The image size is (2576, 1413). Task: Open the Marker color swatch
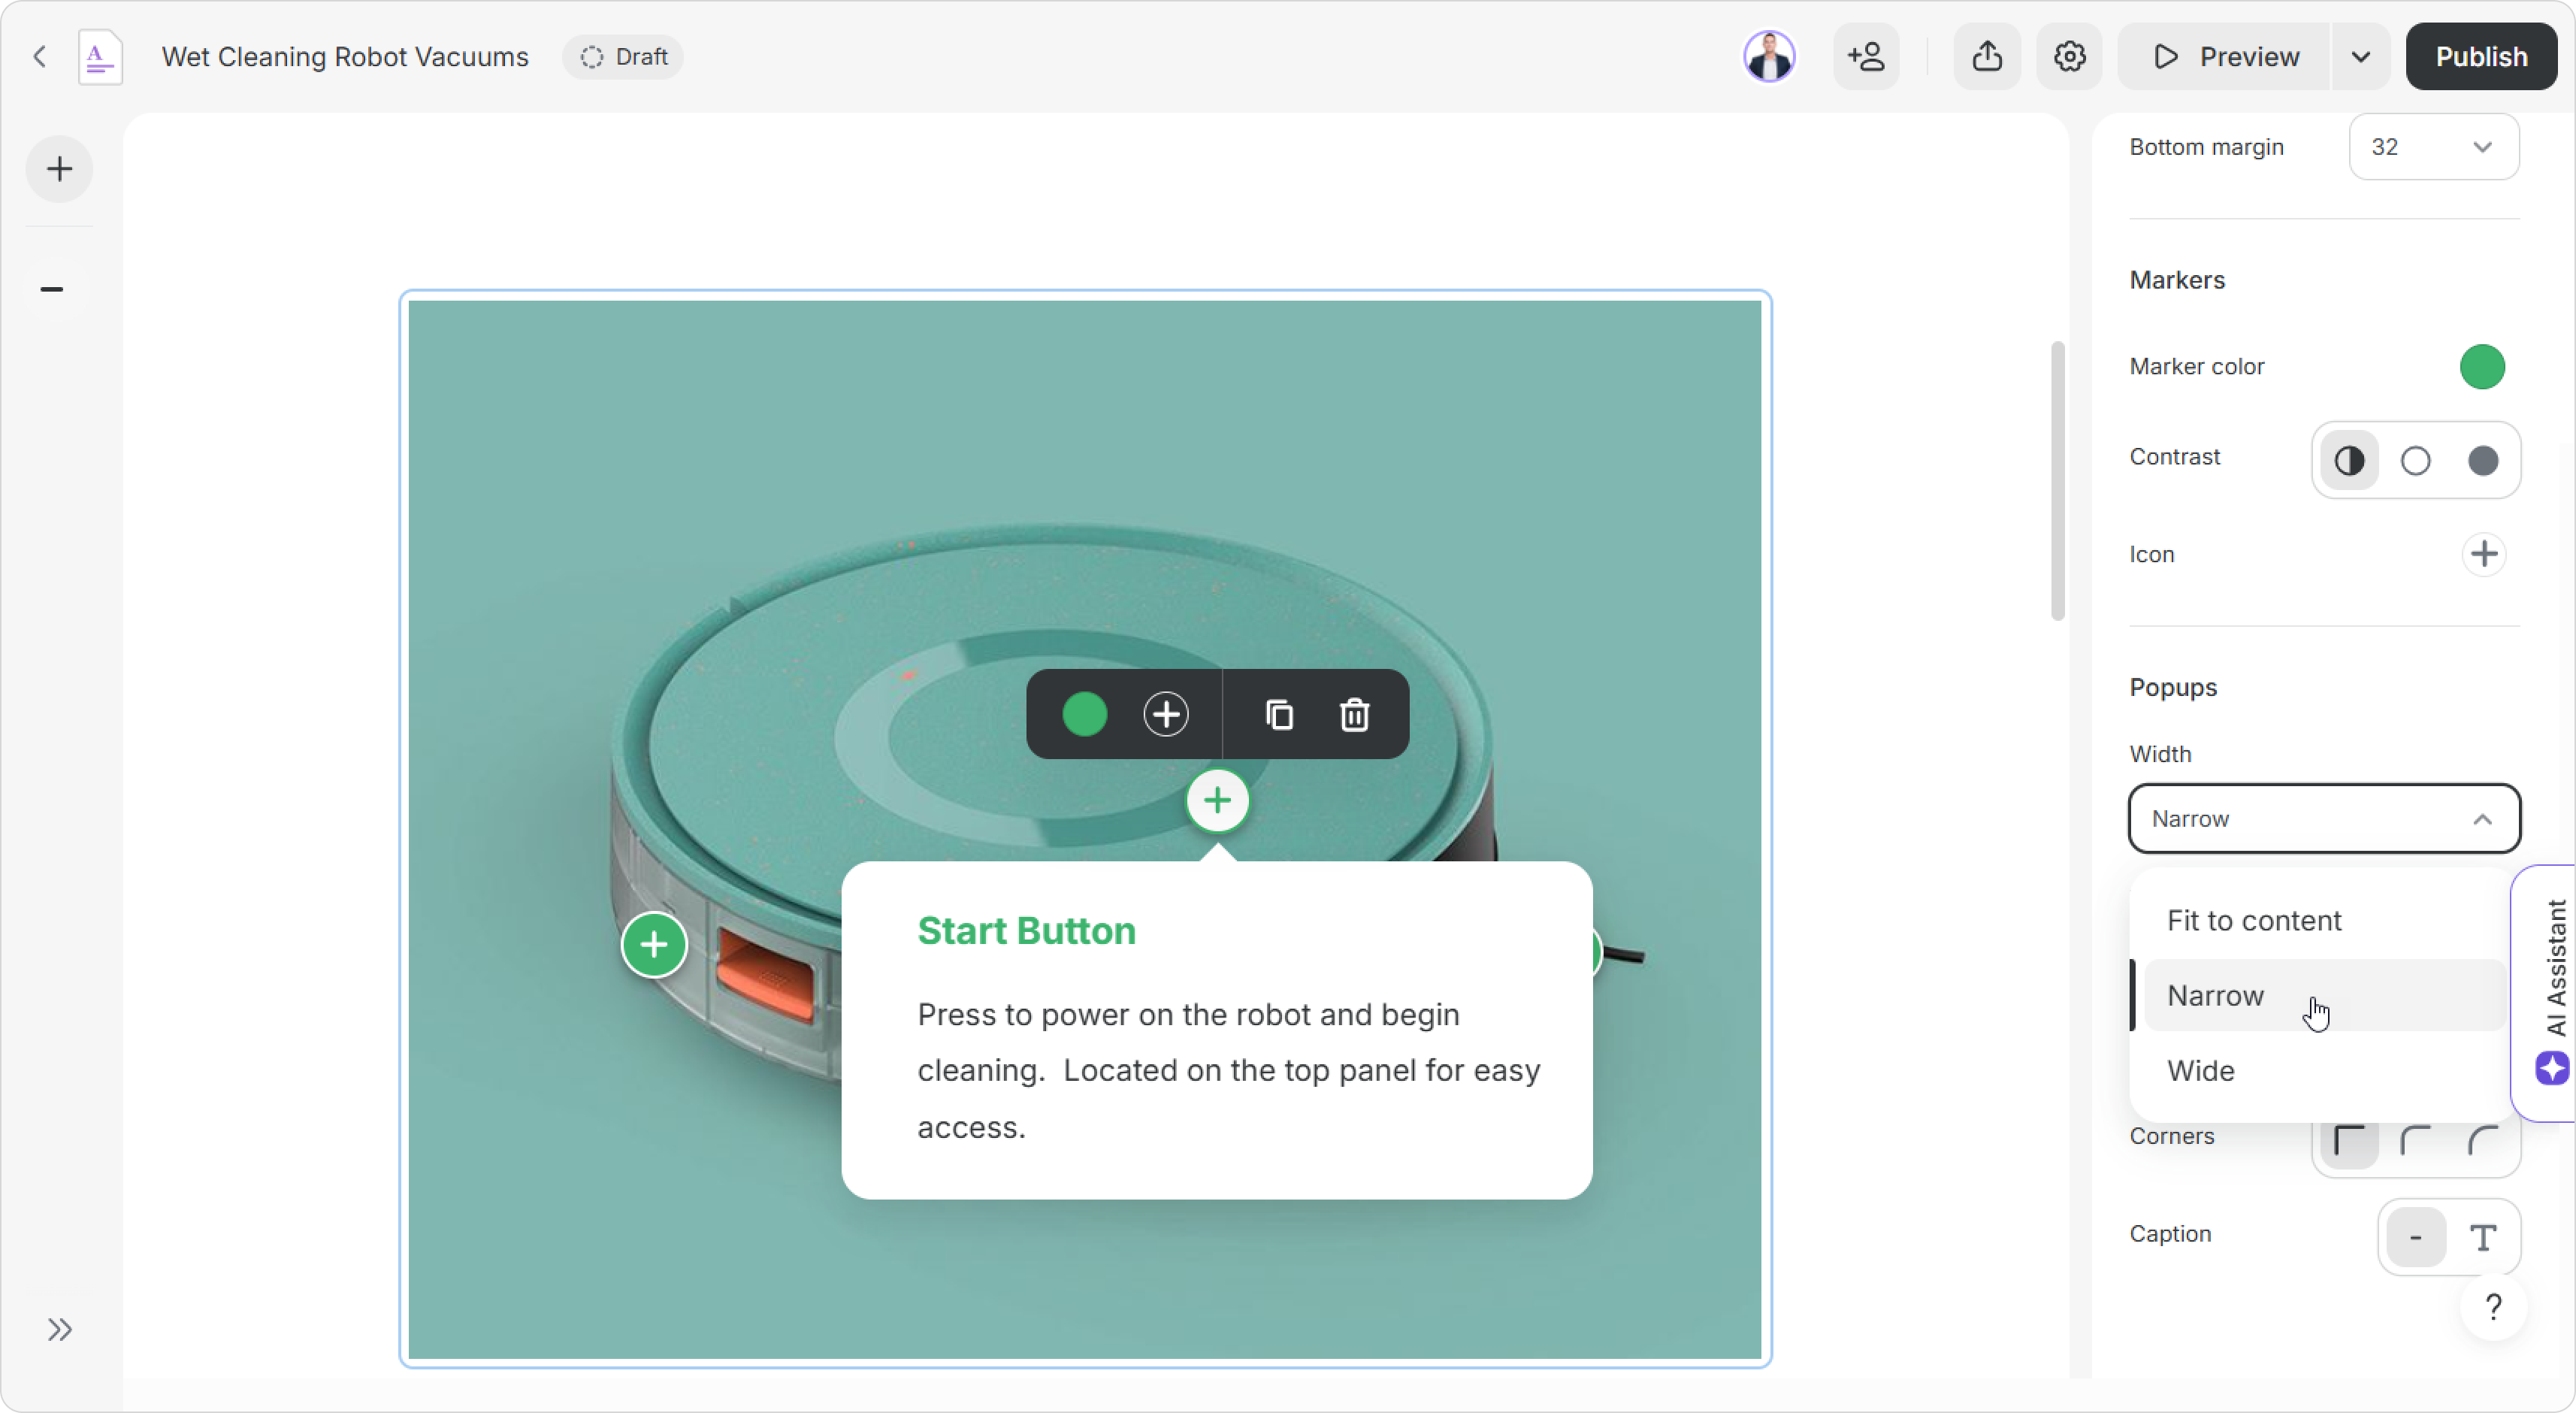click(2481, 367)
